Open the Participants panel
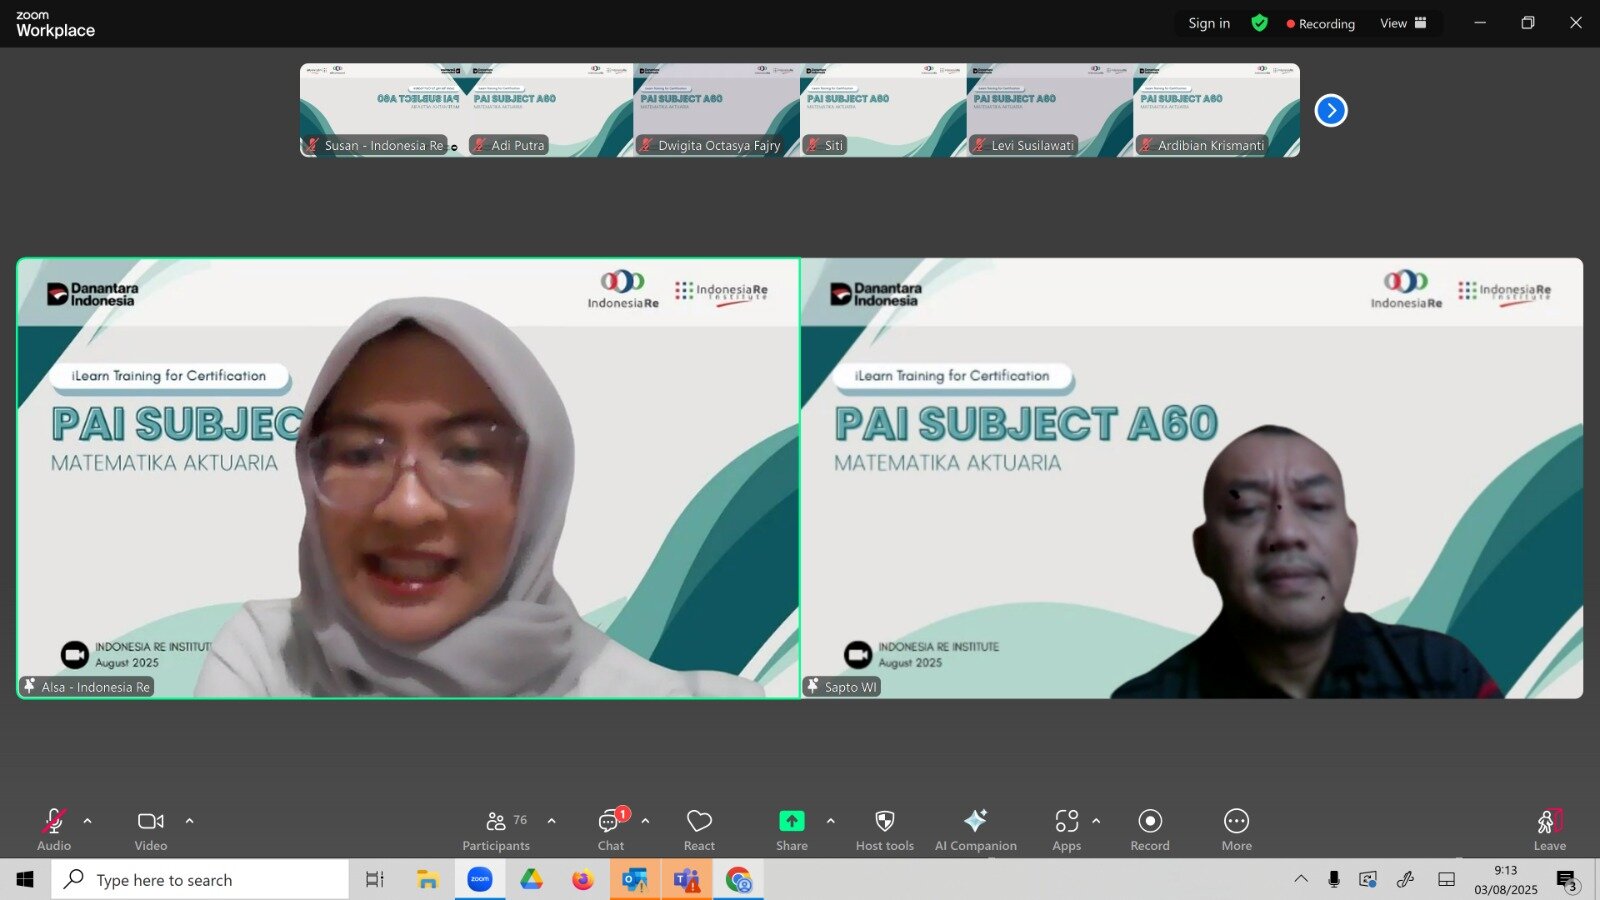This screenshot has width=1600, height=900. coord(497,830)
